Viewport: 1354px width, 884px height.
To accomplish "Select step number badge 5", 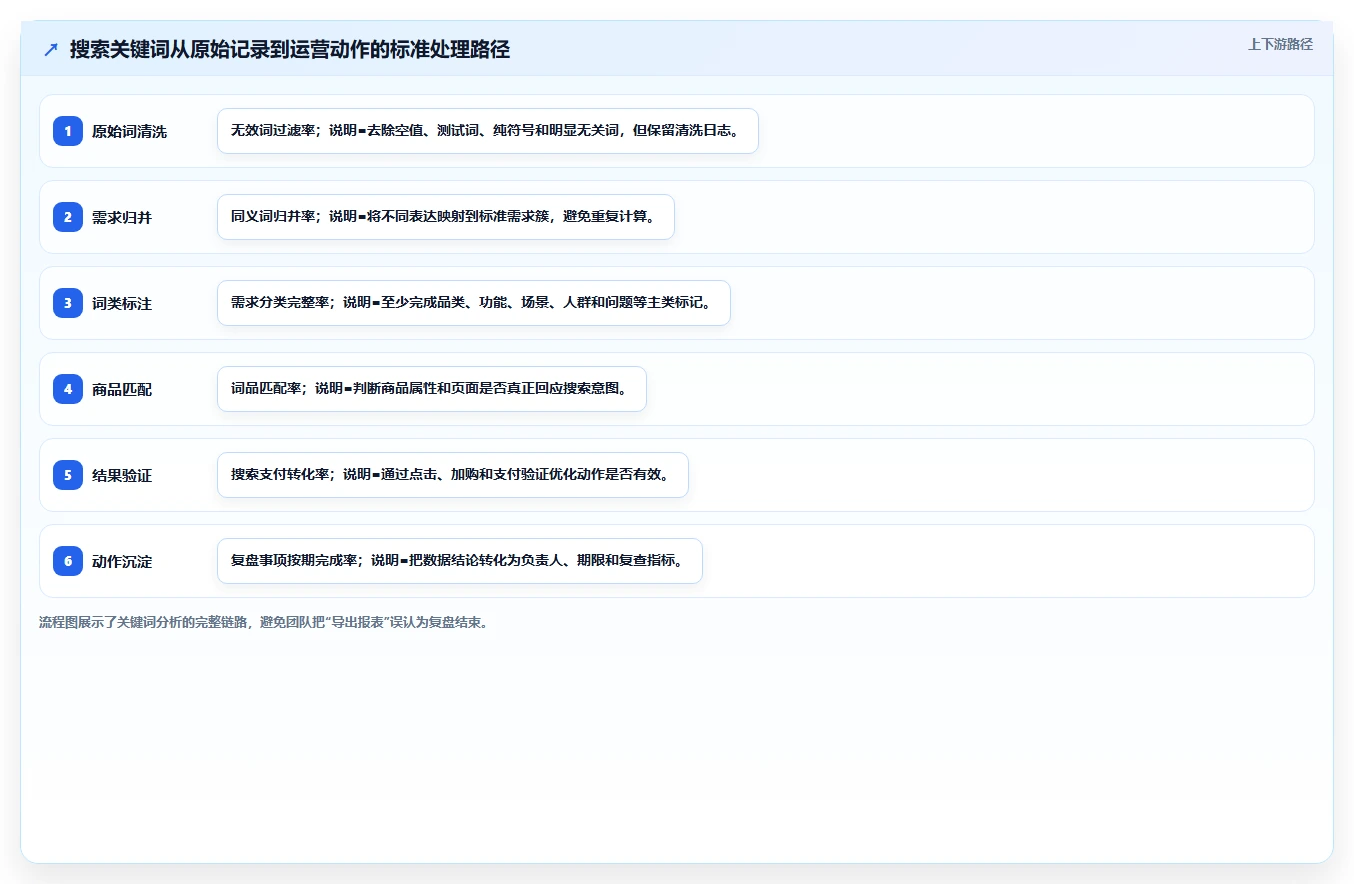I will pyautogui.click(x=68, y=475).
